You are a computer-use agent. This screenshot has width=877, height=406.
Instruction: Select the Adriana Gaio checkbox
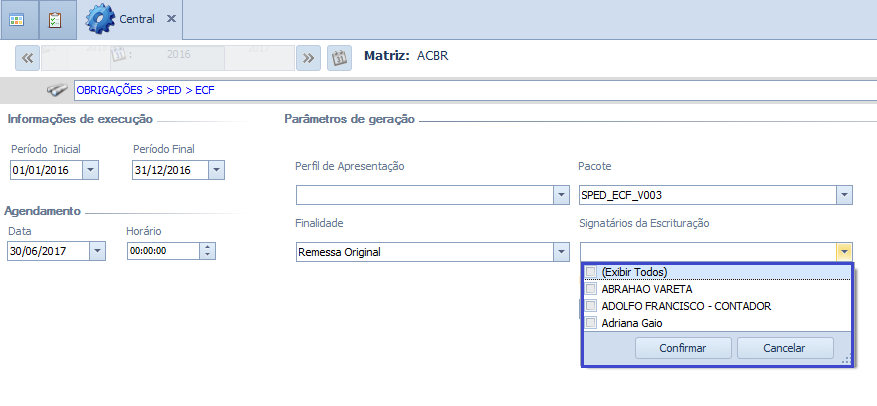pyautogui.click(x=592, y=323)
